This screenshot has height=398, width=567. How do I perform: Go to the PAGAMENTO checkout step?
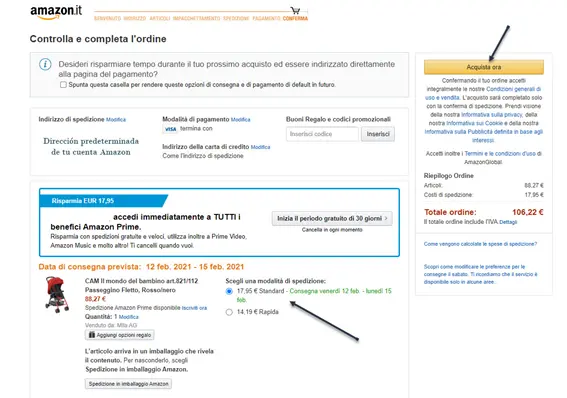click(x=267, y=18)
